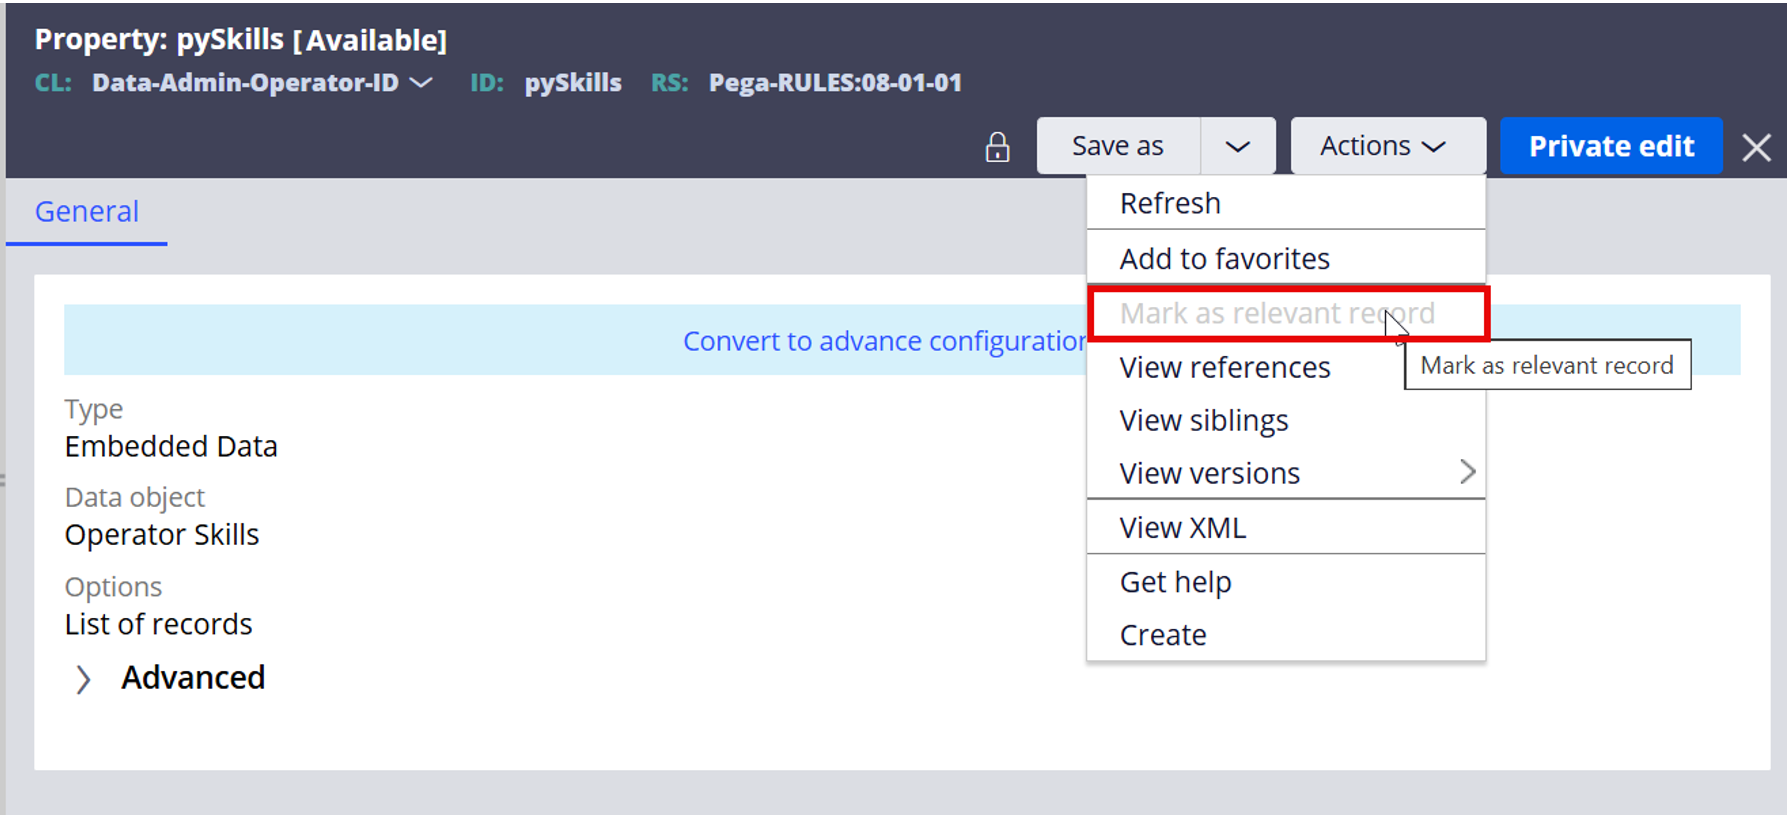Click Get help menu entry

1175,582
